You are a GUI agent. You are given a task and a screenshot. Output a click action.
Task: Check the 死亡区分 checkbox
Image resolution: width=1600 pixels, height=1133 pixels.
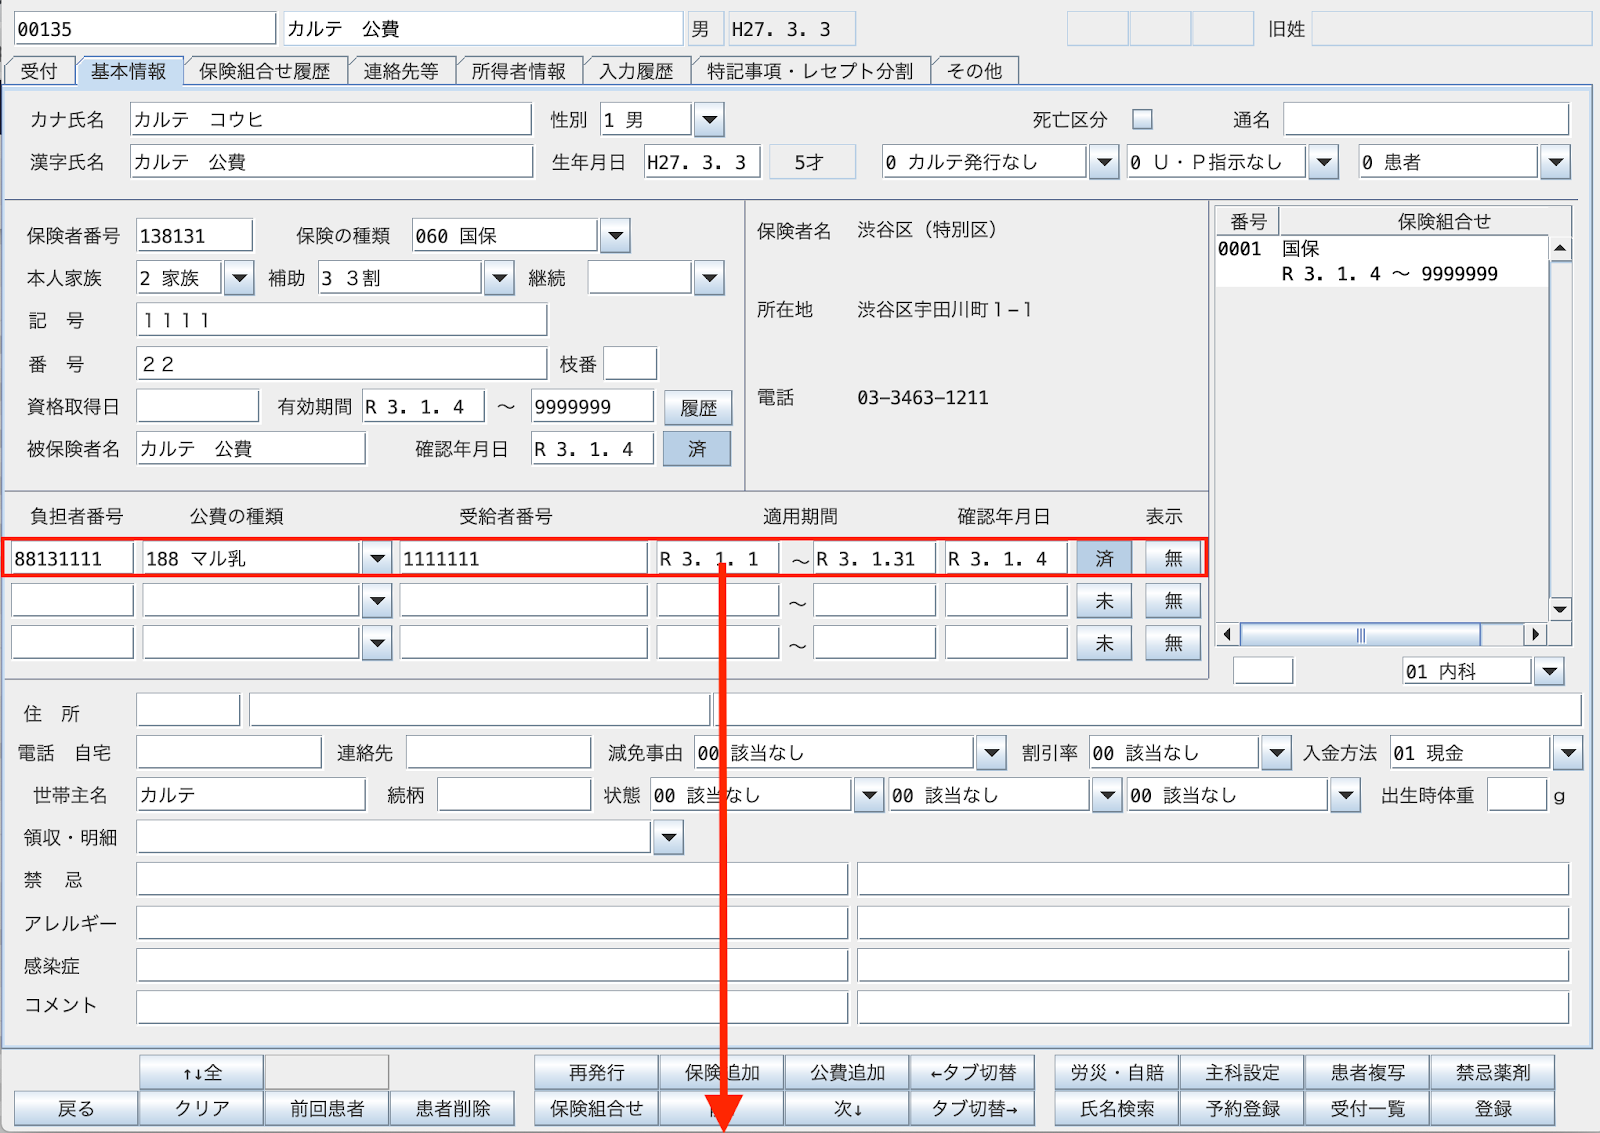tap(1142, 119)
